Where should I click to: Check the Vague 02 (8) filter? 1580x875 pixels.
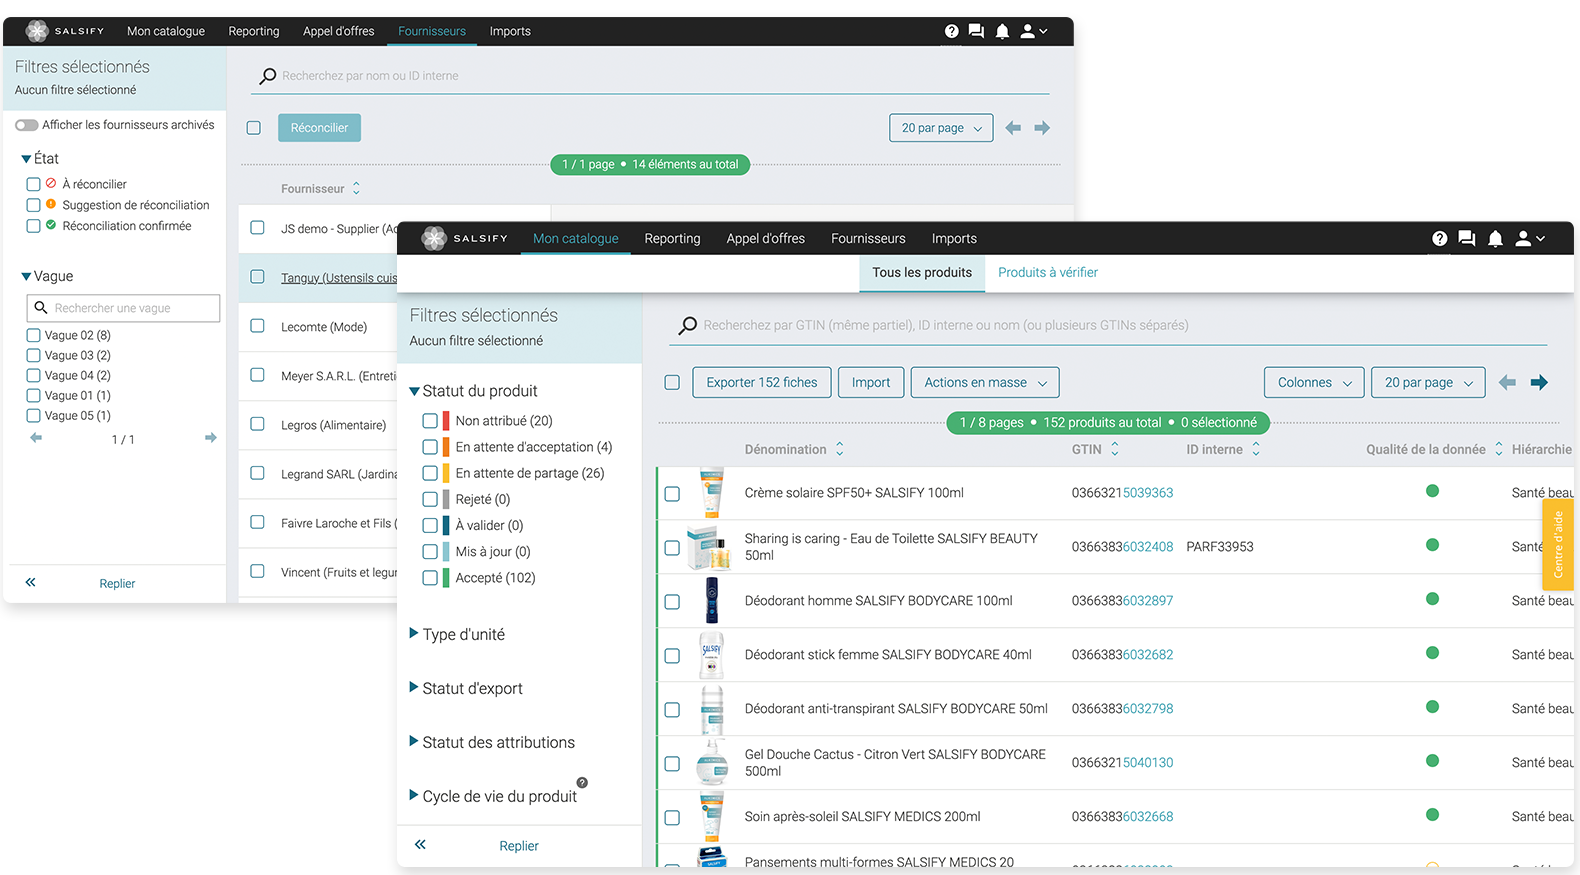tap(33, 335)
